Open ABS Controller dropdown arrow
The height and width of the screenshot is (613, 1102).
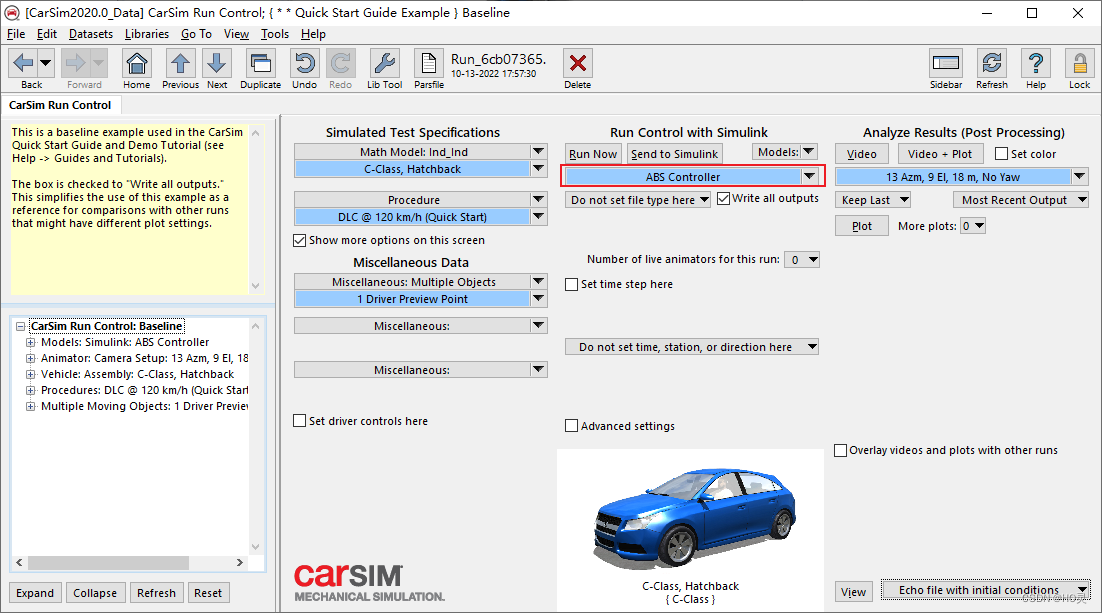[810, 176]
